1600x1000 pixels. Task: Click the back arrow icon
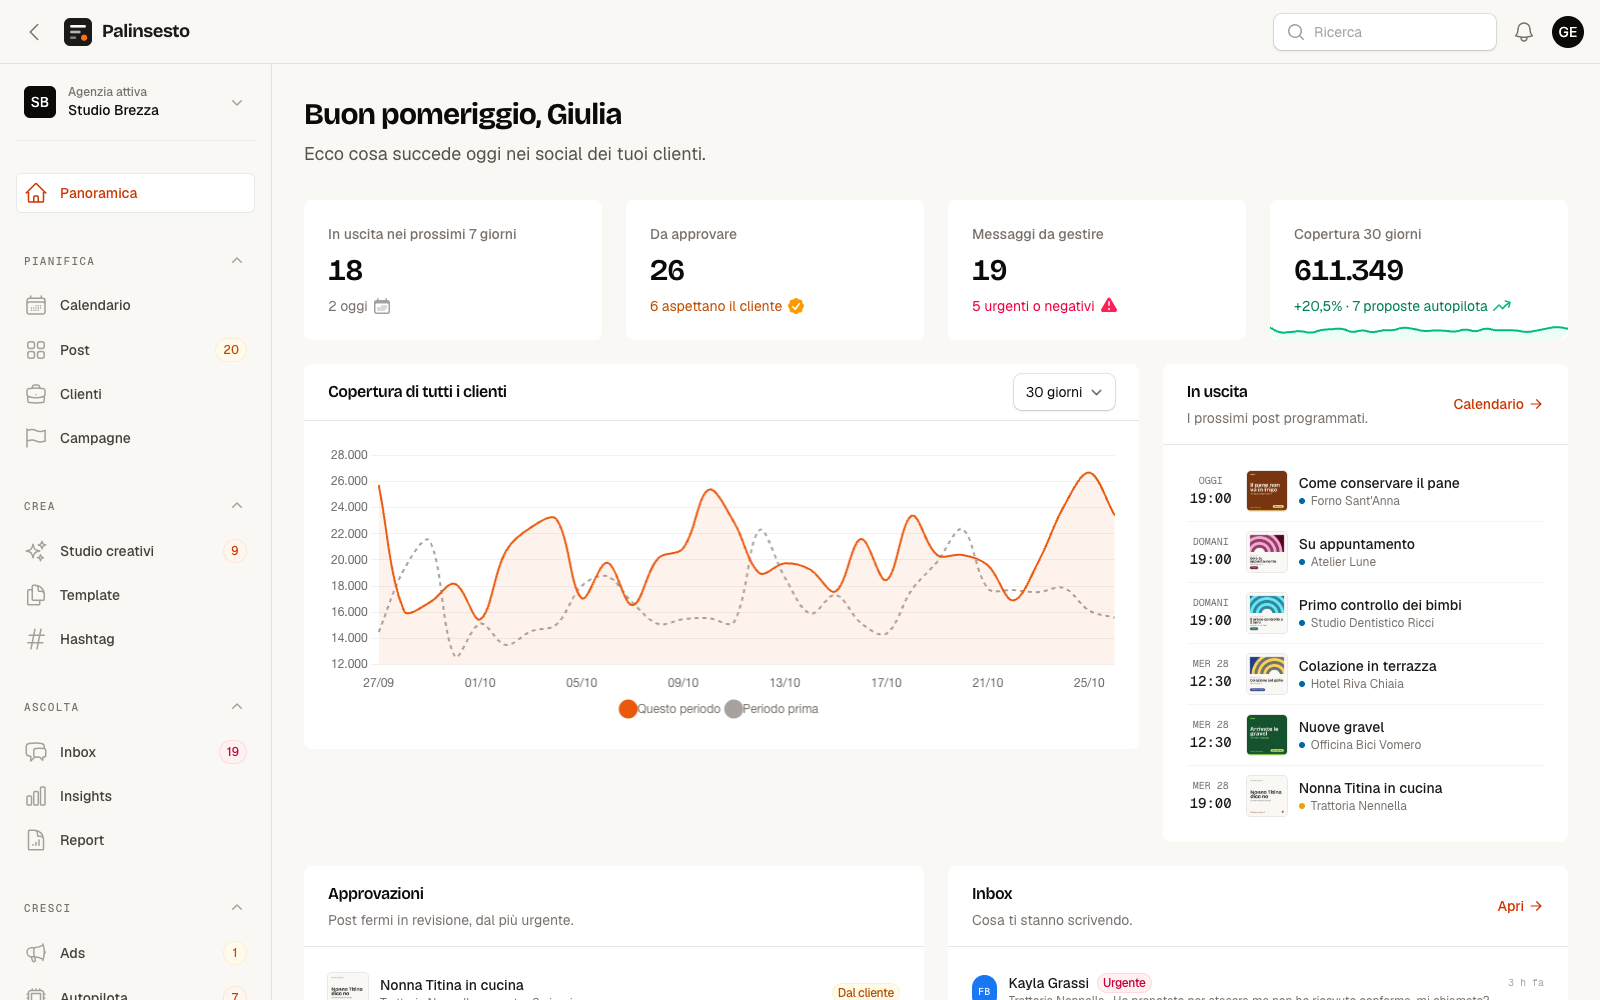coord(34,32)
